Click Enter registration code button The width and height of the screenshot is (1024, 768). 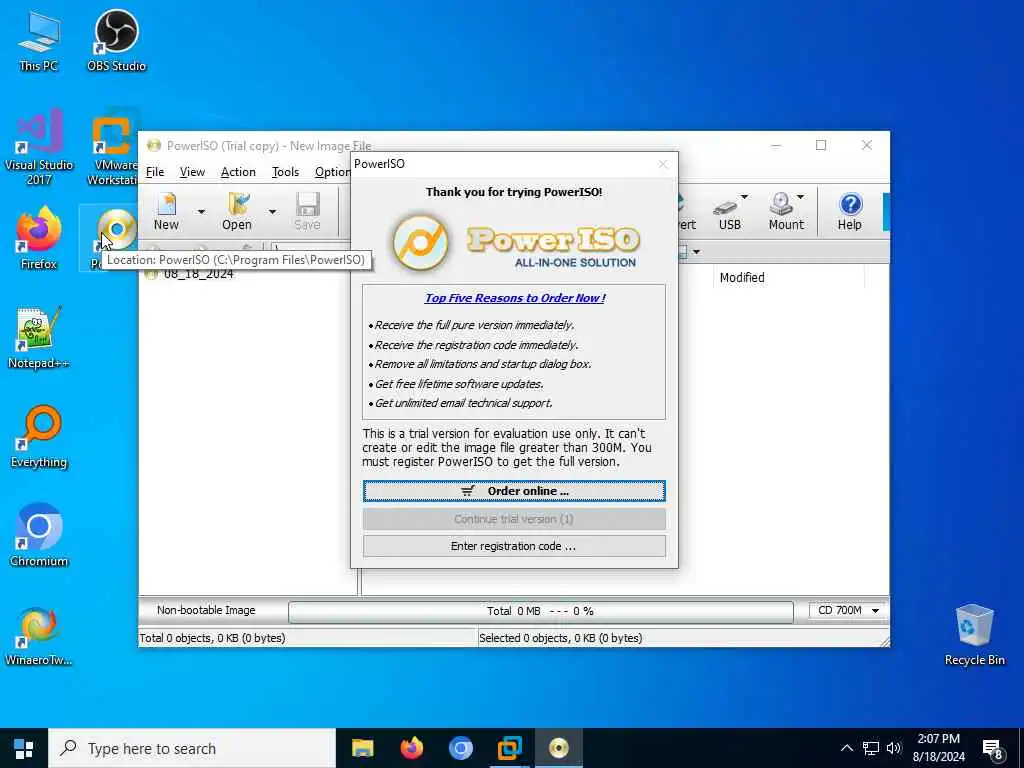(514, 546)
